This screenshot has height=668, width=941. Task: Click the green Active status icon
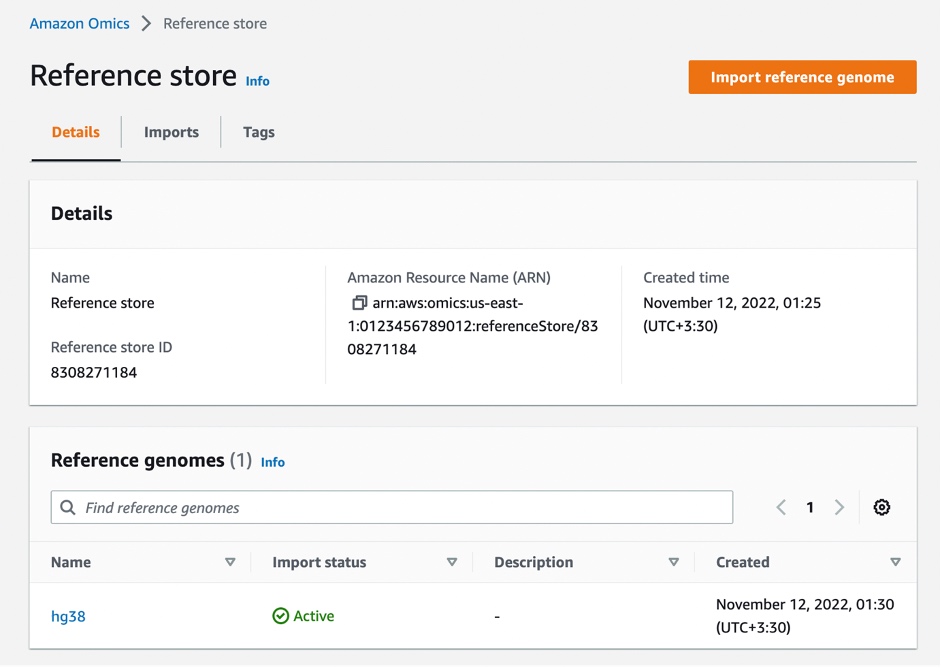(x=281, y=617)
